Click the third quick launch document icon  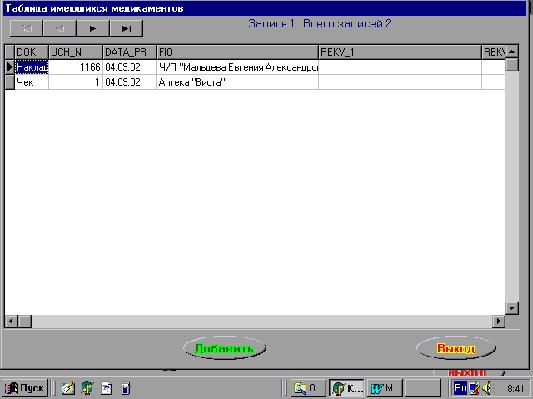(x=107, y=388)
